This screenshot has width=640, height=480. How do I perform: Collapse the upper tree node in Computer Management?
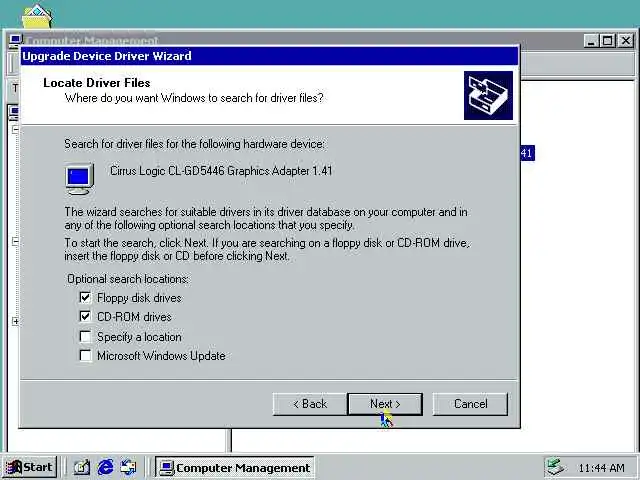pos(16,130)
